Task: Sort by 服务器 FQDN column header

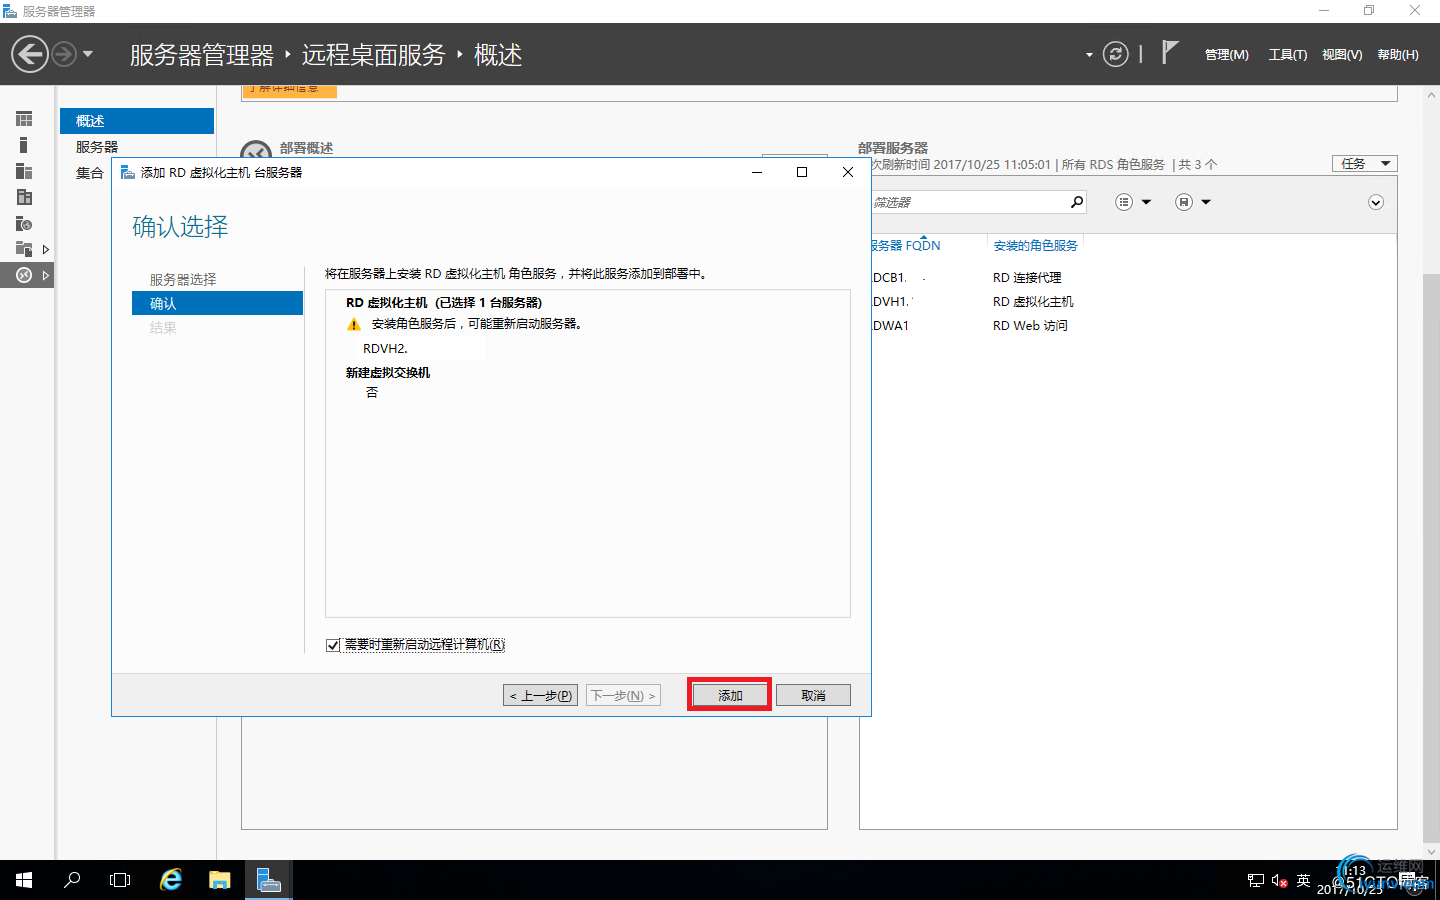Action: coord(906,245)
